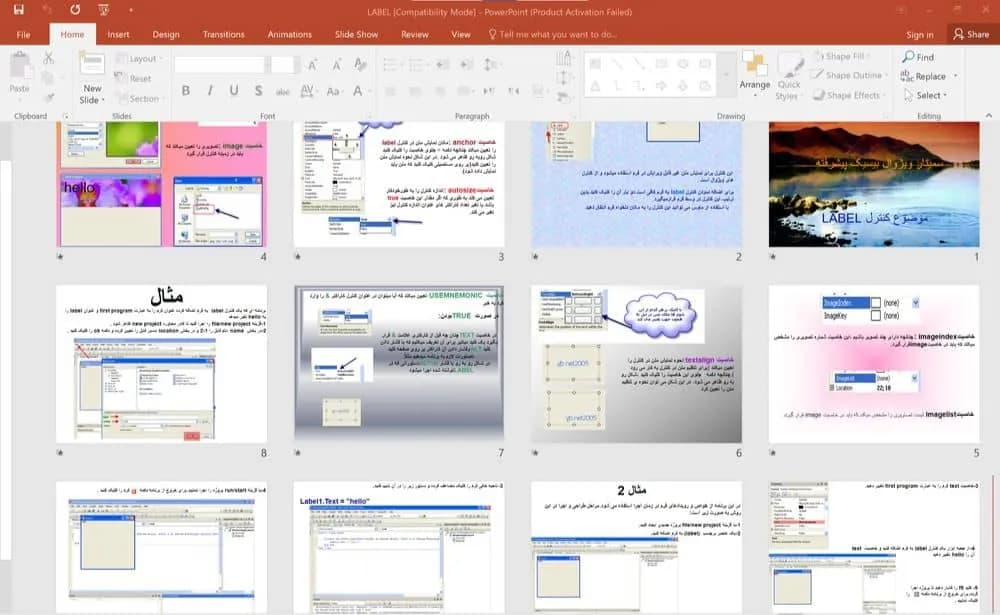This screenshot has height=615, width=1000.
Task: Click the Share button
Action: pyautogui.click(x=971, y=34)
